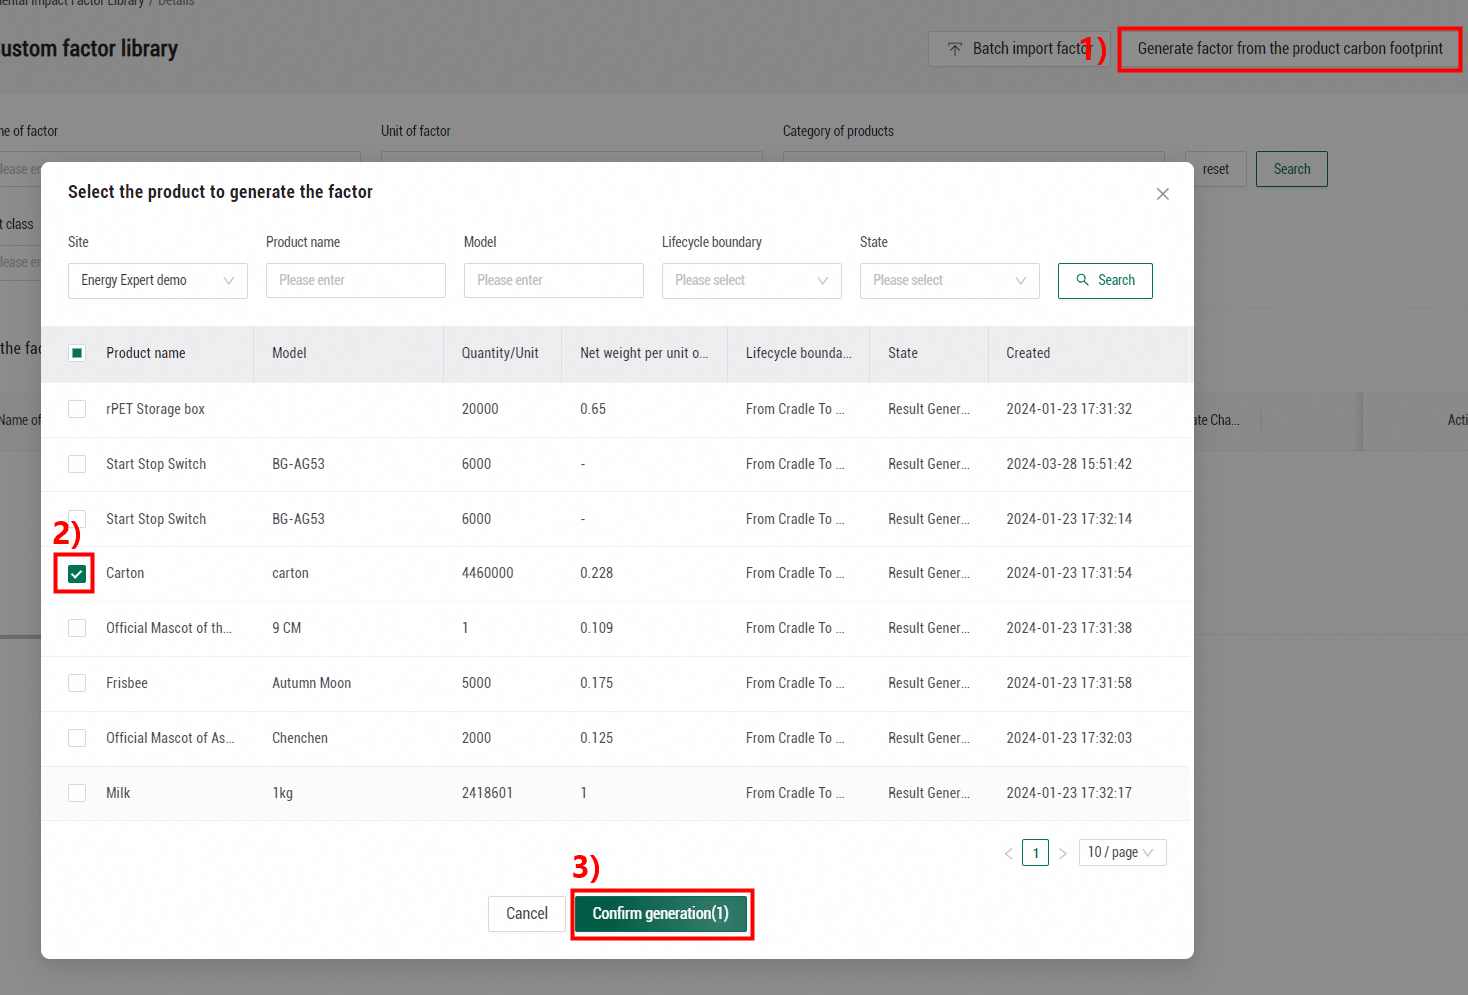This screenshot has width=1468, height=995.
Task: Select page 1 in pagination
Action: (1035, 853)
